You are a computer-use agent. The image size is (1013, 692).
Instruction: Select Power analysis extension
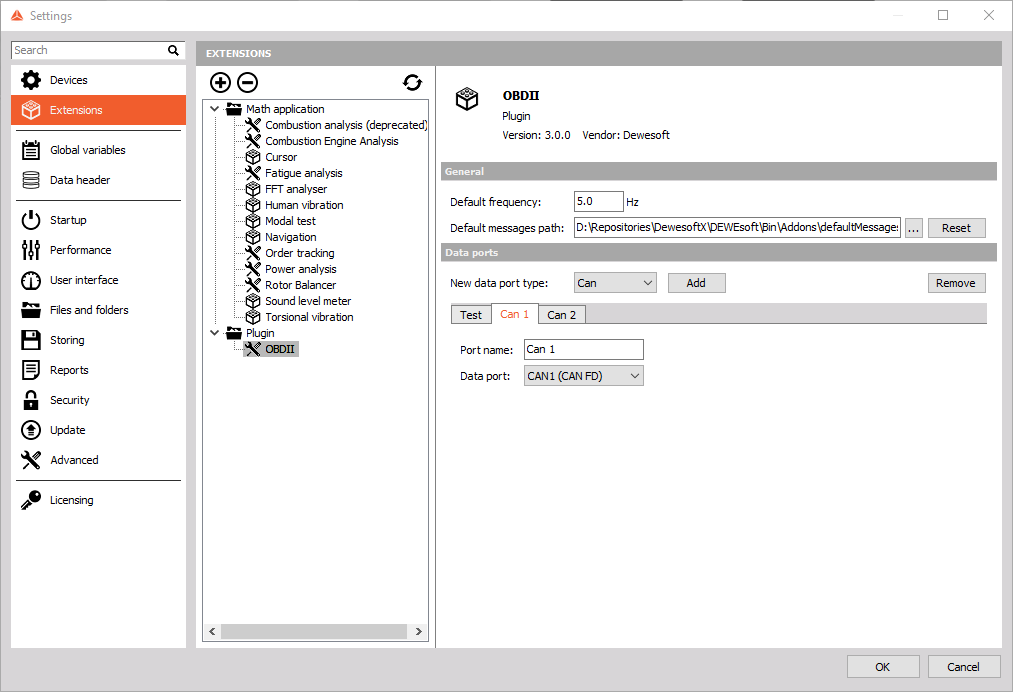coord(300,269)
